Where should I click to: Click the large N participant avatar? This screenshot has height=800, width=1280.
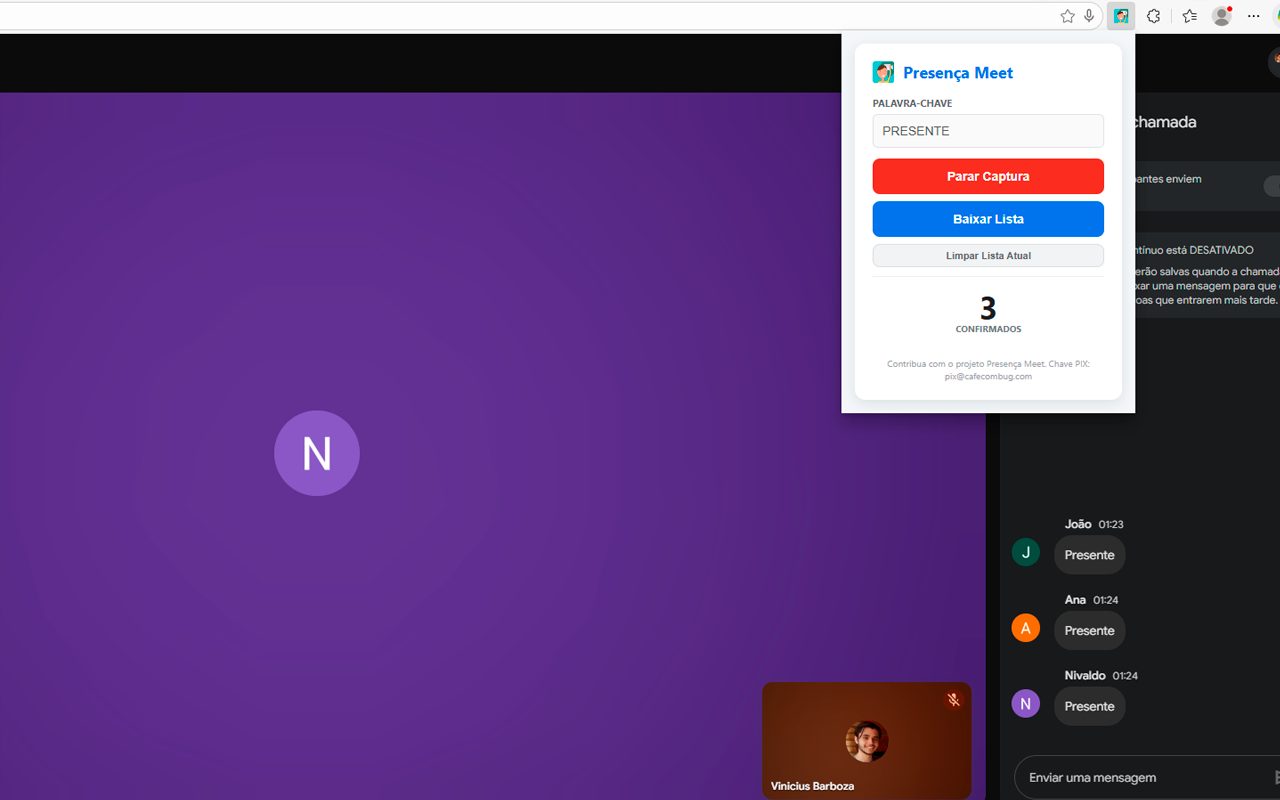pyautogui.click(x=317, y=453)
